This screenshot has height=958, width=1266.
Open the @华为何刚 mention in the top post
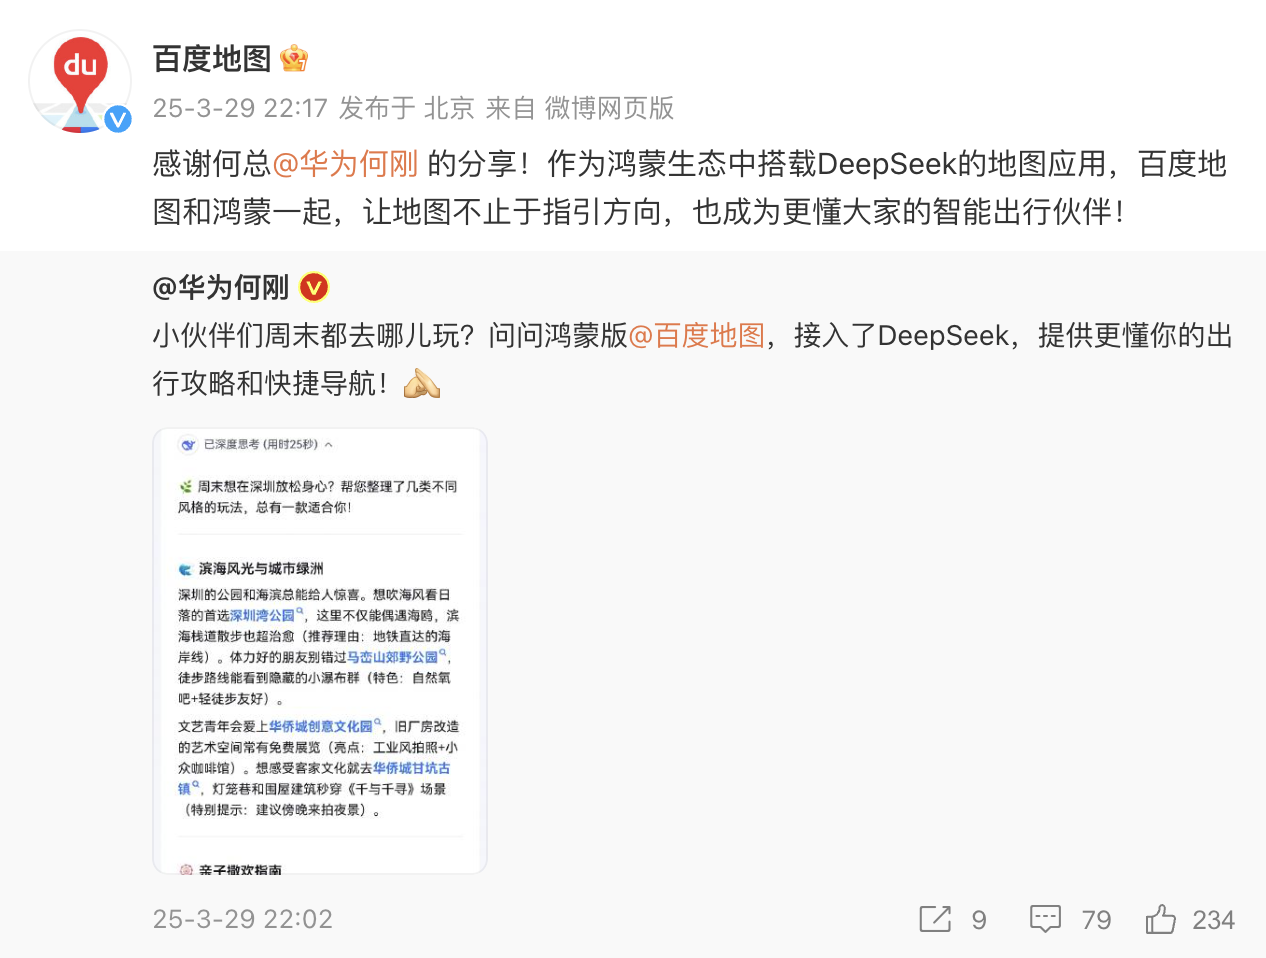(x=345, y=164)
